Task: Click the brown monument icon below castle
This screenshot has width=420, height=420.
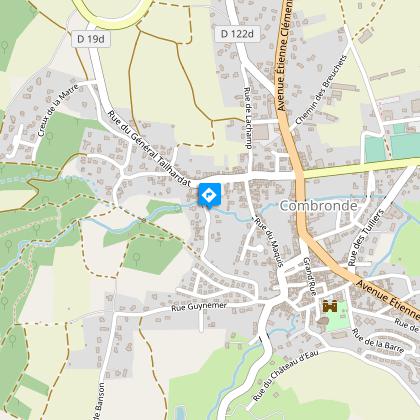Action: (x=323, y=322)
